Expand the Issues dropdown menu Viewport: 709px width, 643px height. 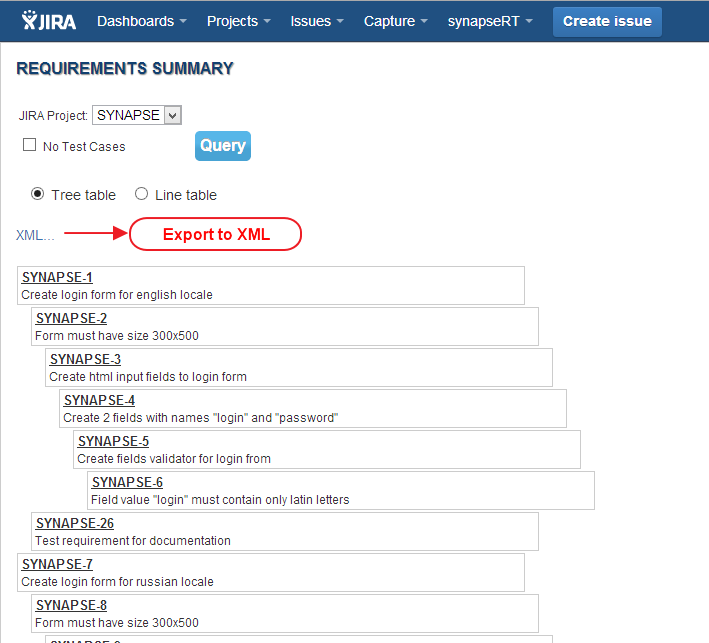317,21
